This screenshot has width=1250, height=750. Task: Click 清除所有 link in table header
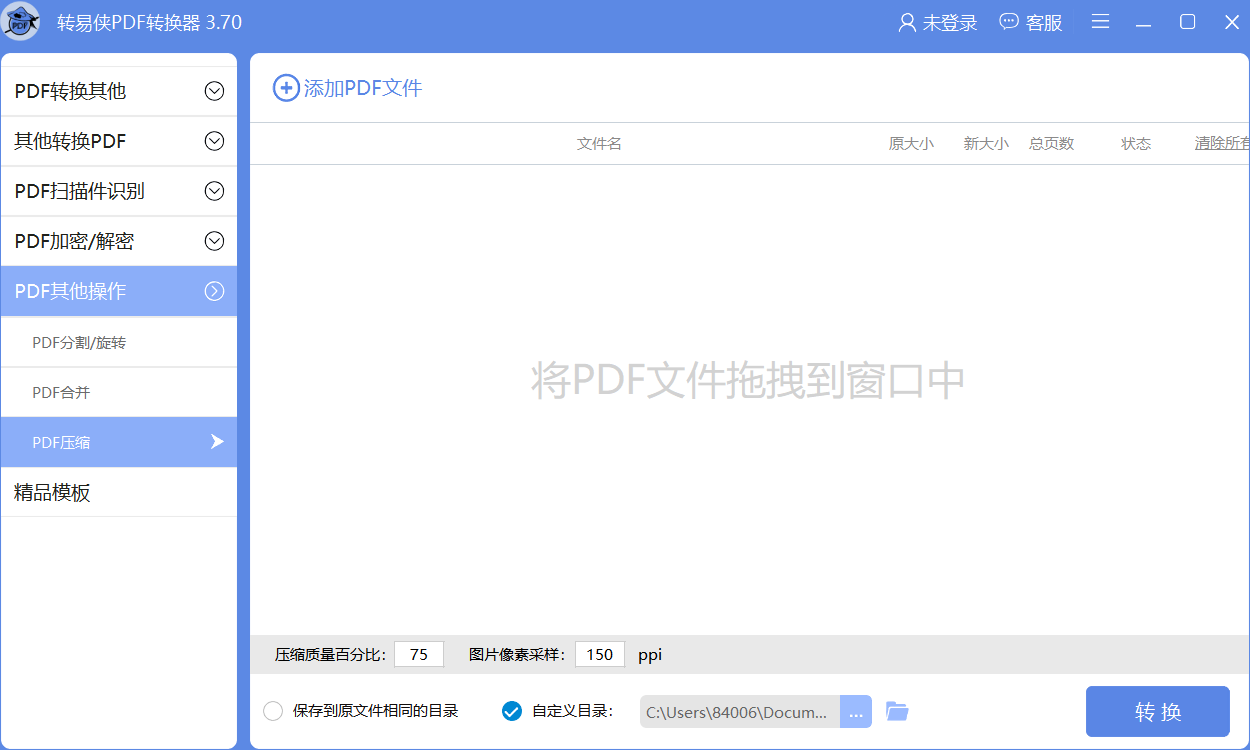[x=1222, y=144]
